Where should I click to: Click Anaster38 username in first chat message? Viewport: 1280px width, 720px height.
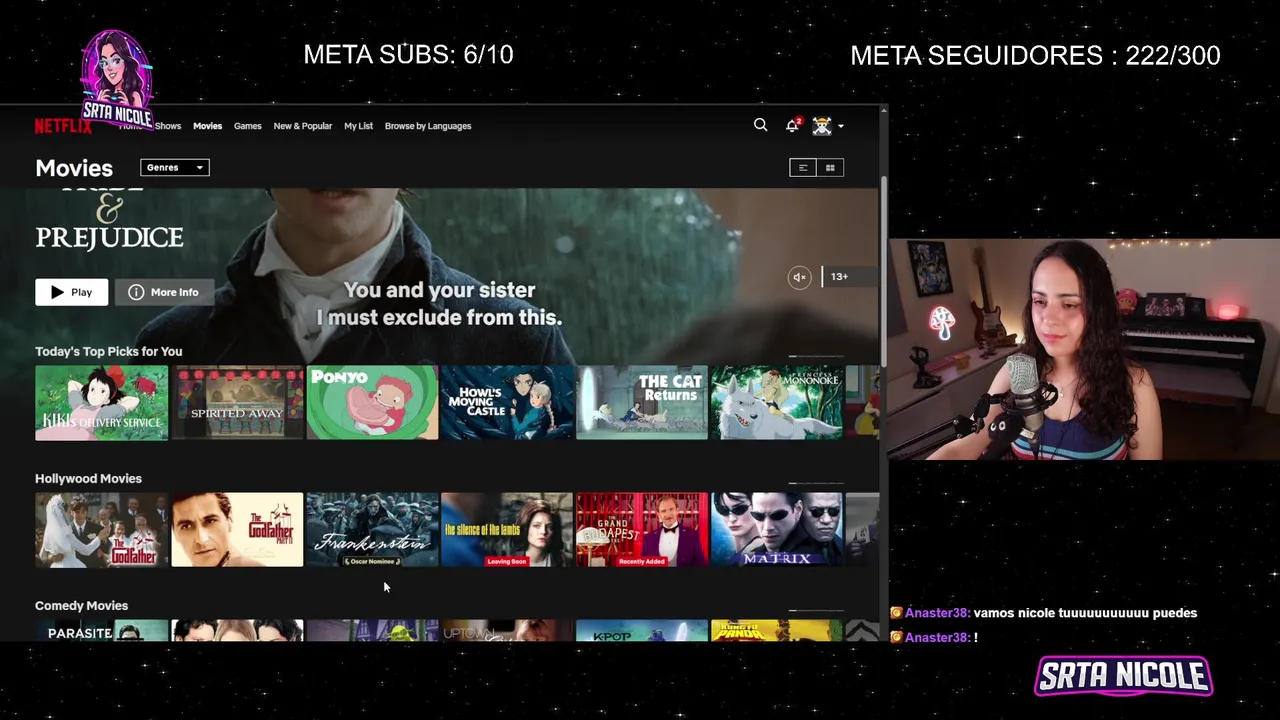[x=937, y=613]
